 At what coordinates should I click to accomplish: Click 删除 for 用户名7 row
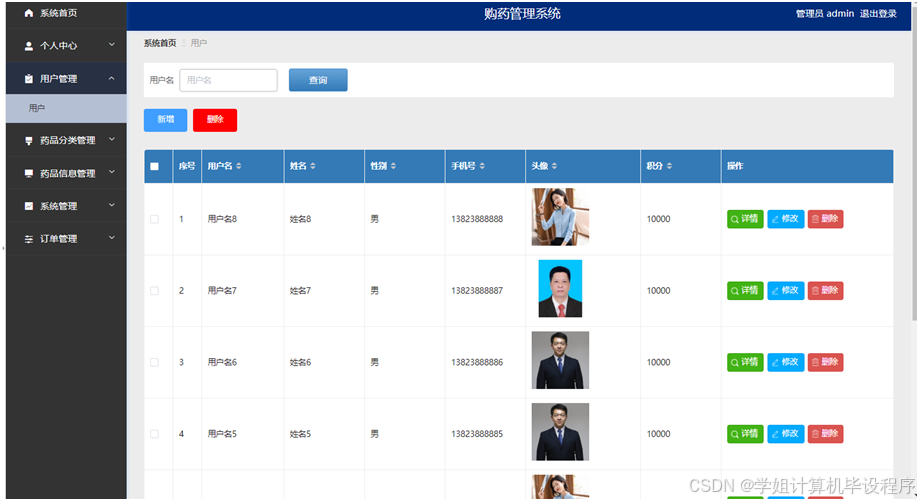tap(825, 291)
